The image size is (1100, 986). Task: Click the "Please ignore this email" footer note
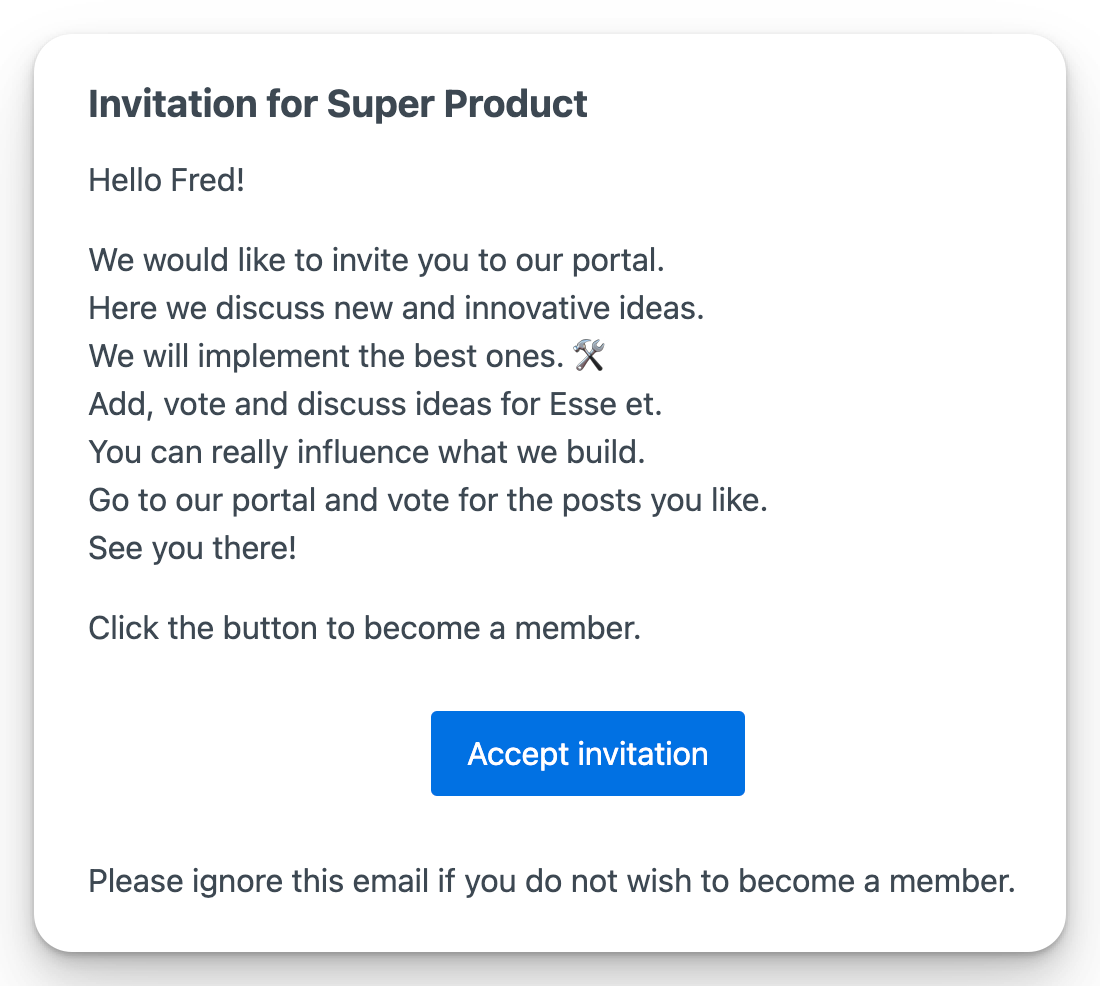tap(551, 882)
